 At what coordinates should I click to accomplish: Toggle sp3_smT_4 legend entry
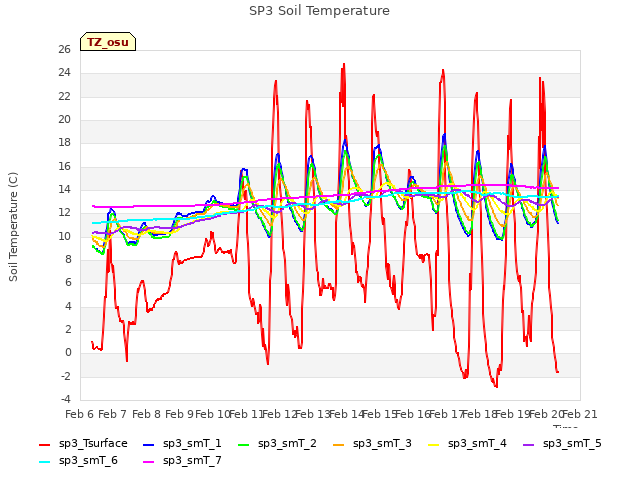tap(467, 443)
